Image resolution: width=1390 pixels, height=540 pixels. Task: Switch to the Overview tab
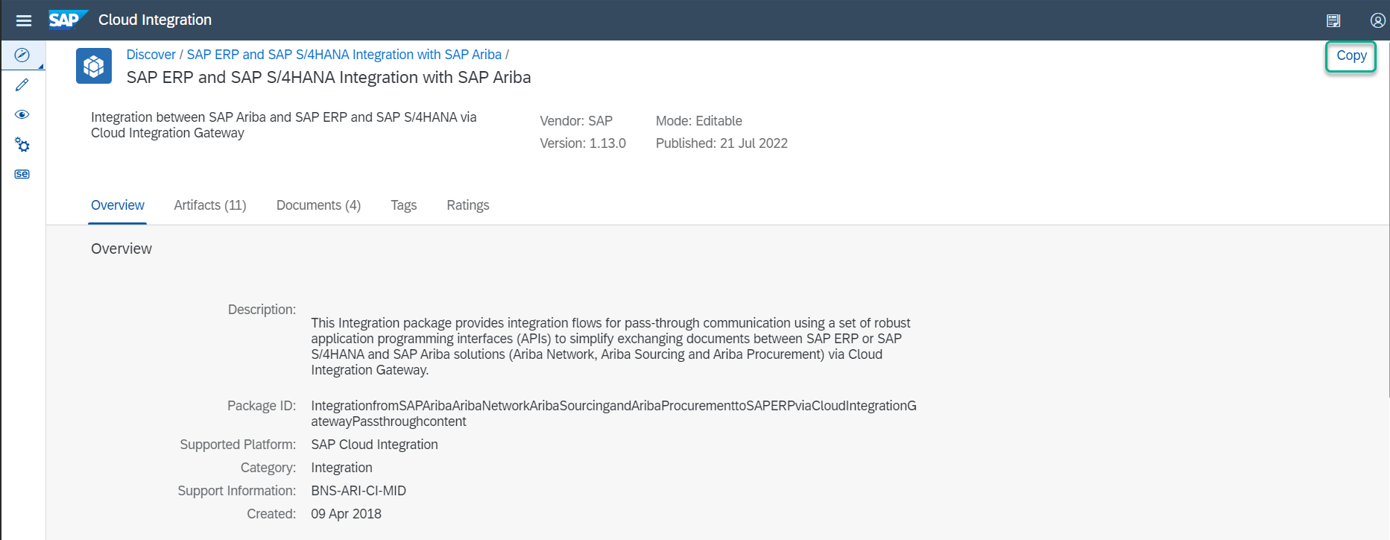pos(118,205)
